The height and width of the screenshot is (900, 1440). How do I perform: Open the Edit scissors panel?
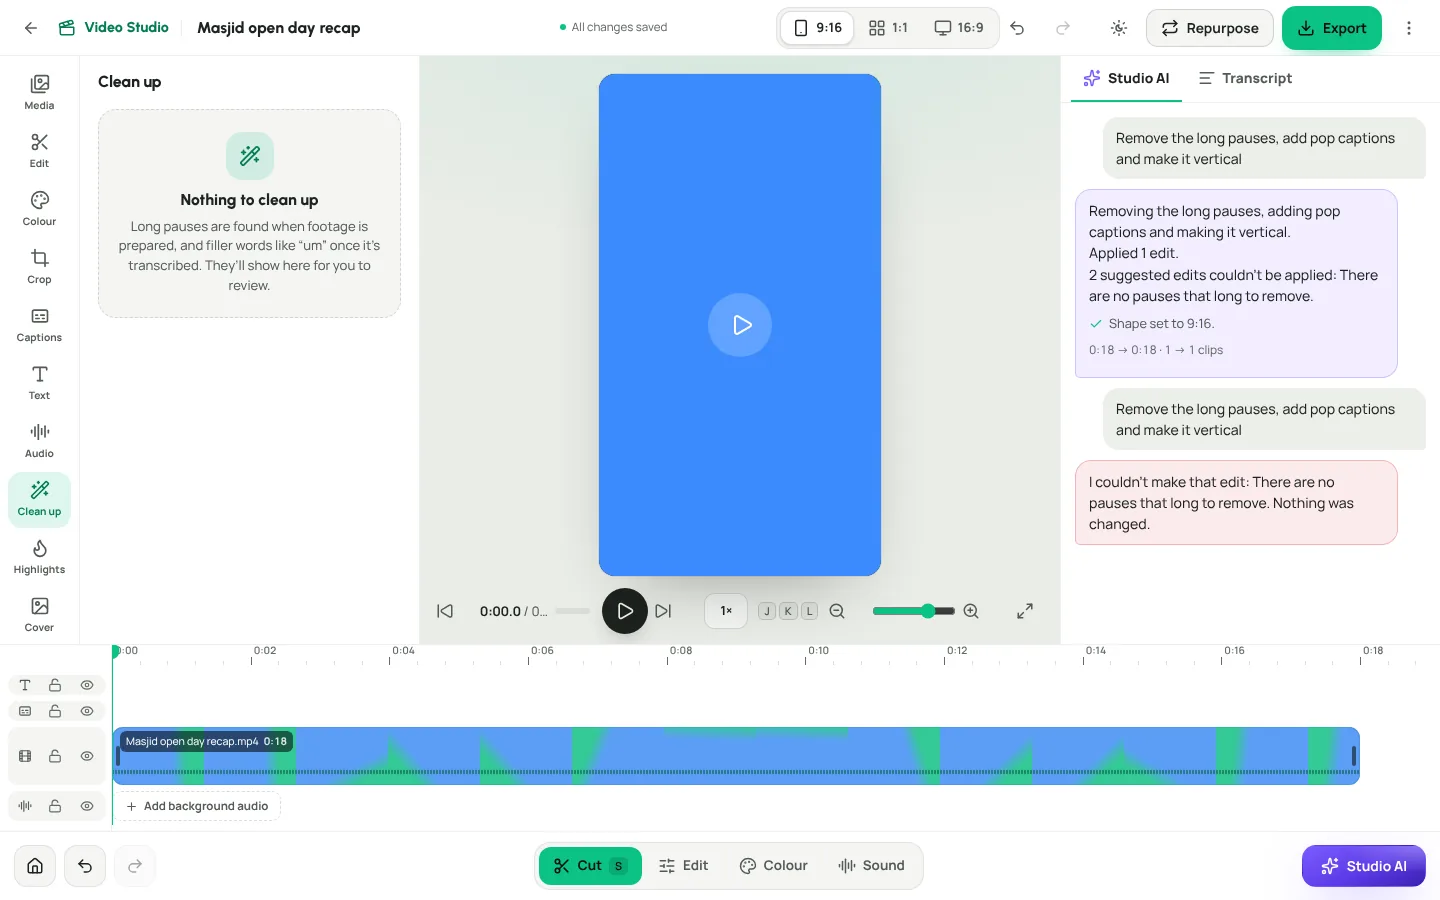39,150
